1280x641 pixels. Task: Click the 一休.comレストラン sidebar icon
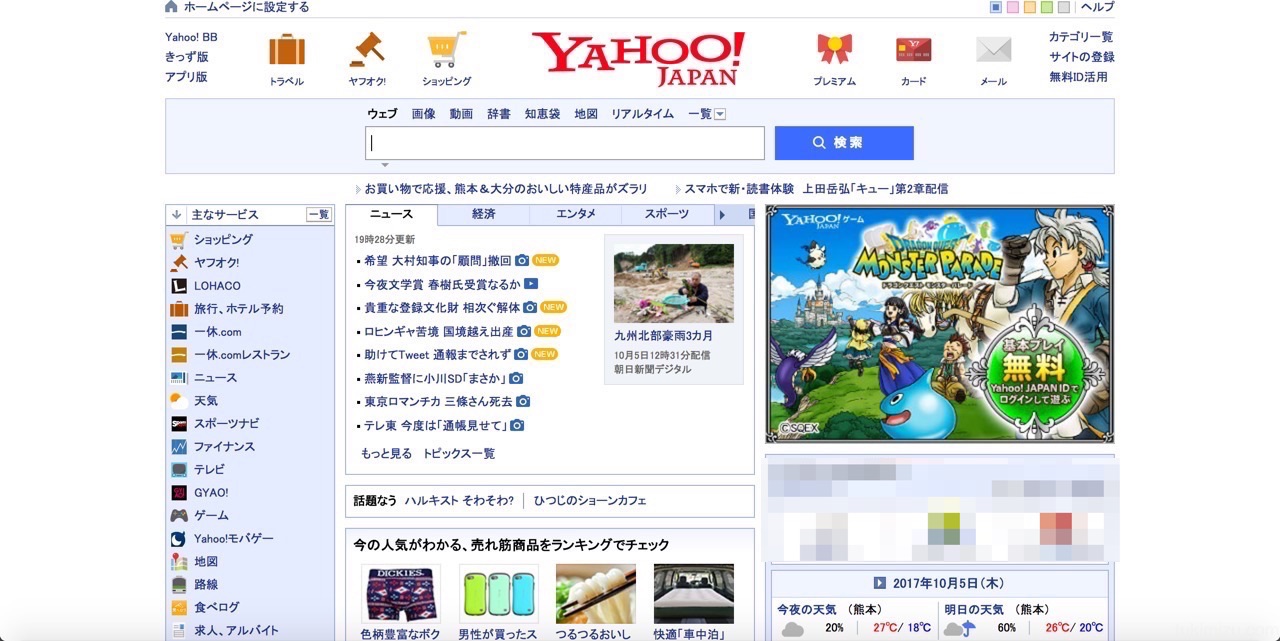pyautogui.click(x=179, y=355)
